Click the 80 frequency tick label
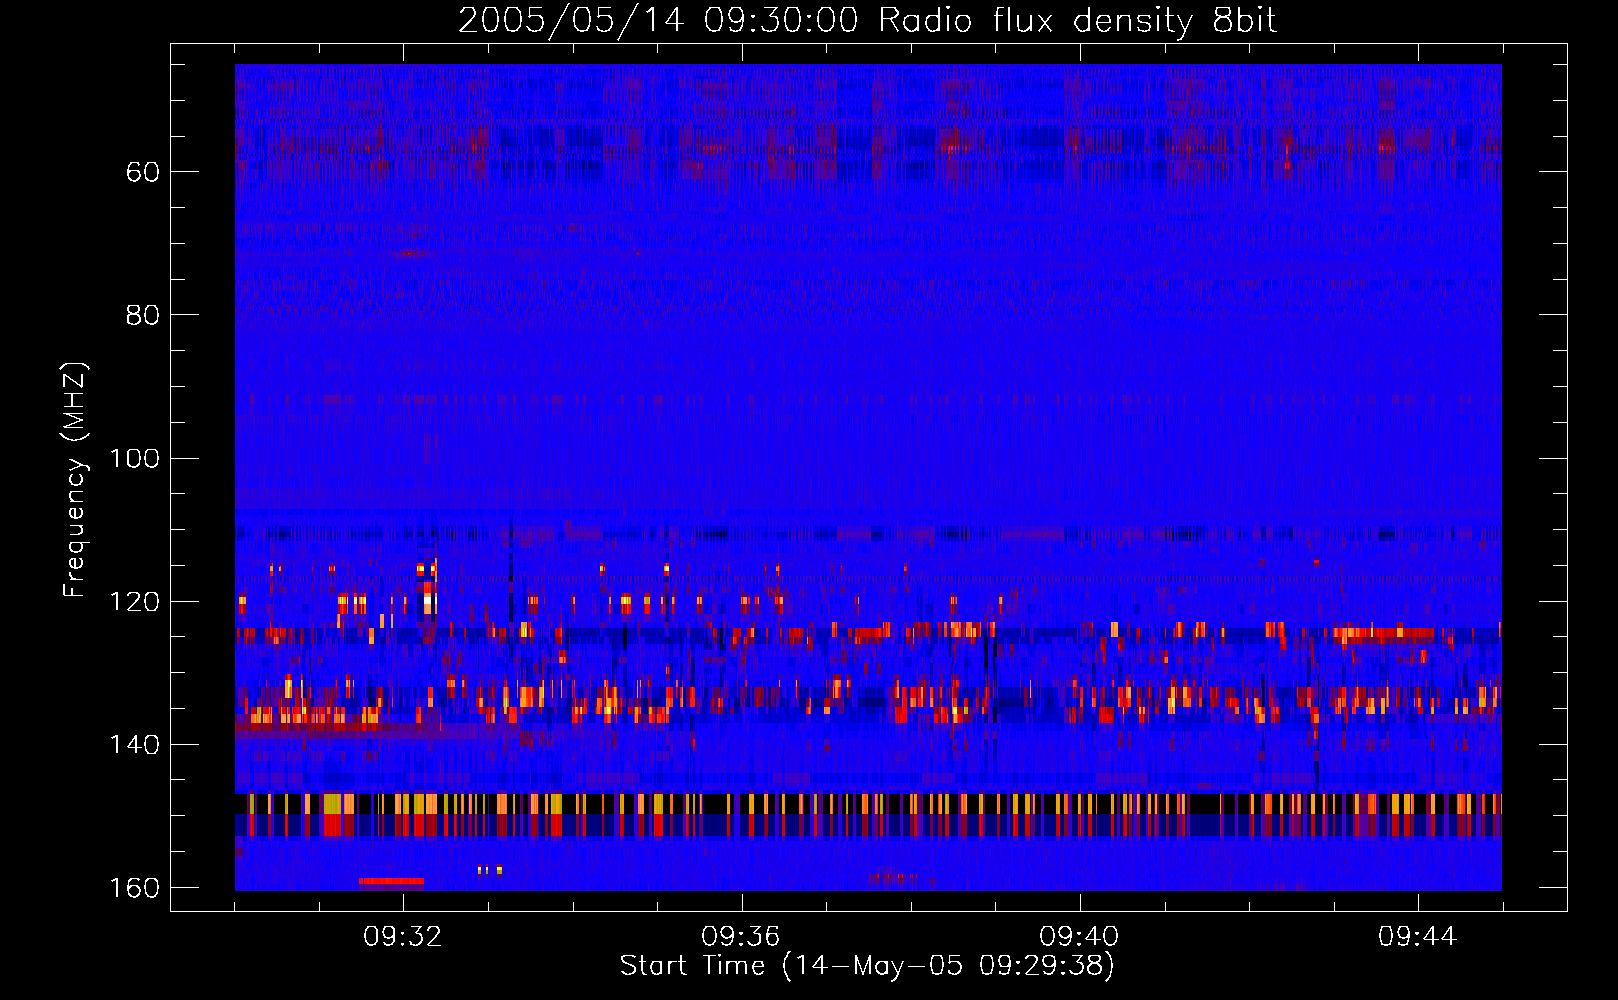The height and width of the screenshot is (1000, 1618). click(143, 315)
